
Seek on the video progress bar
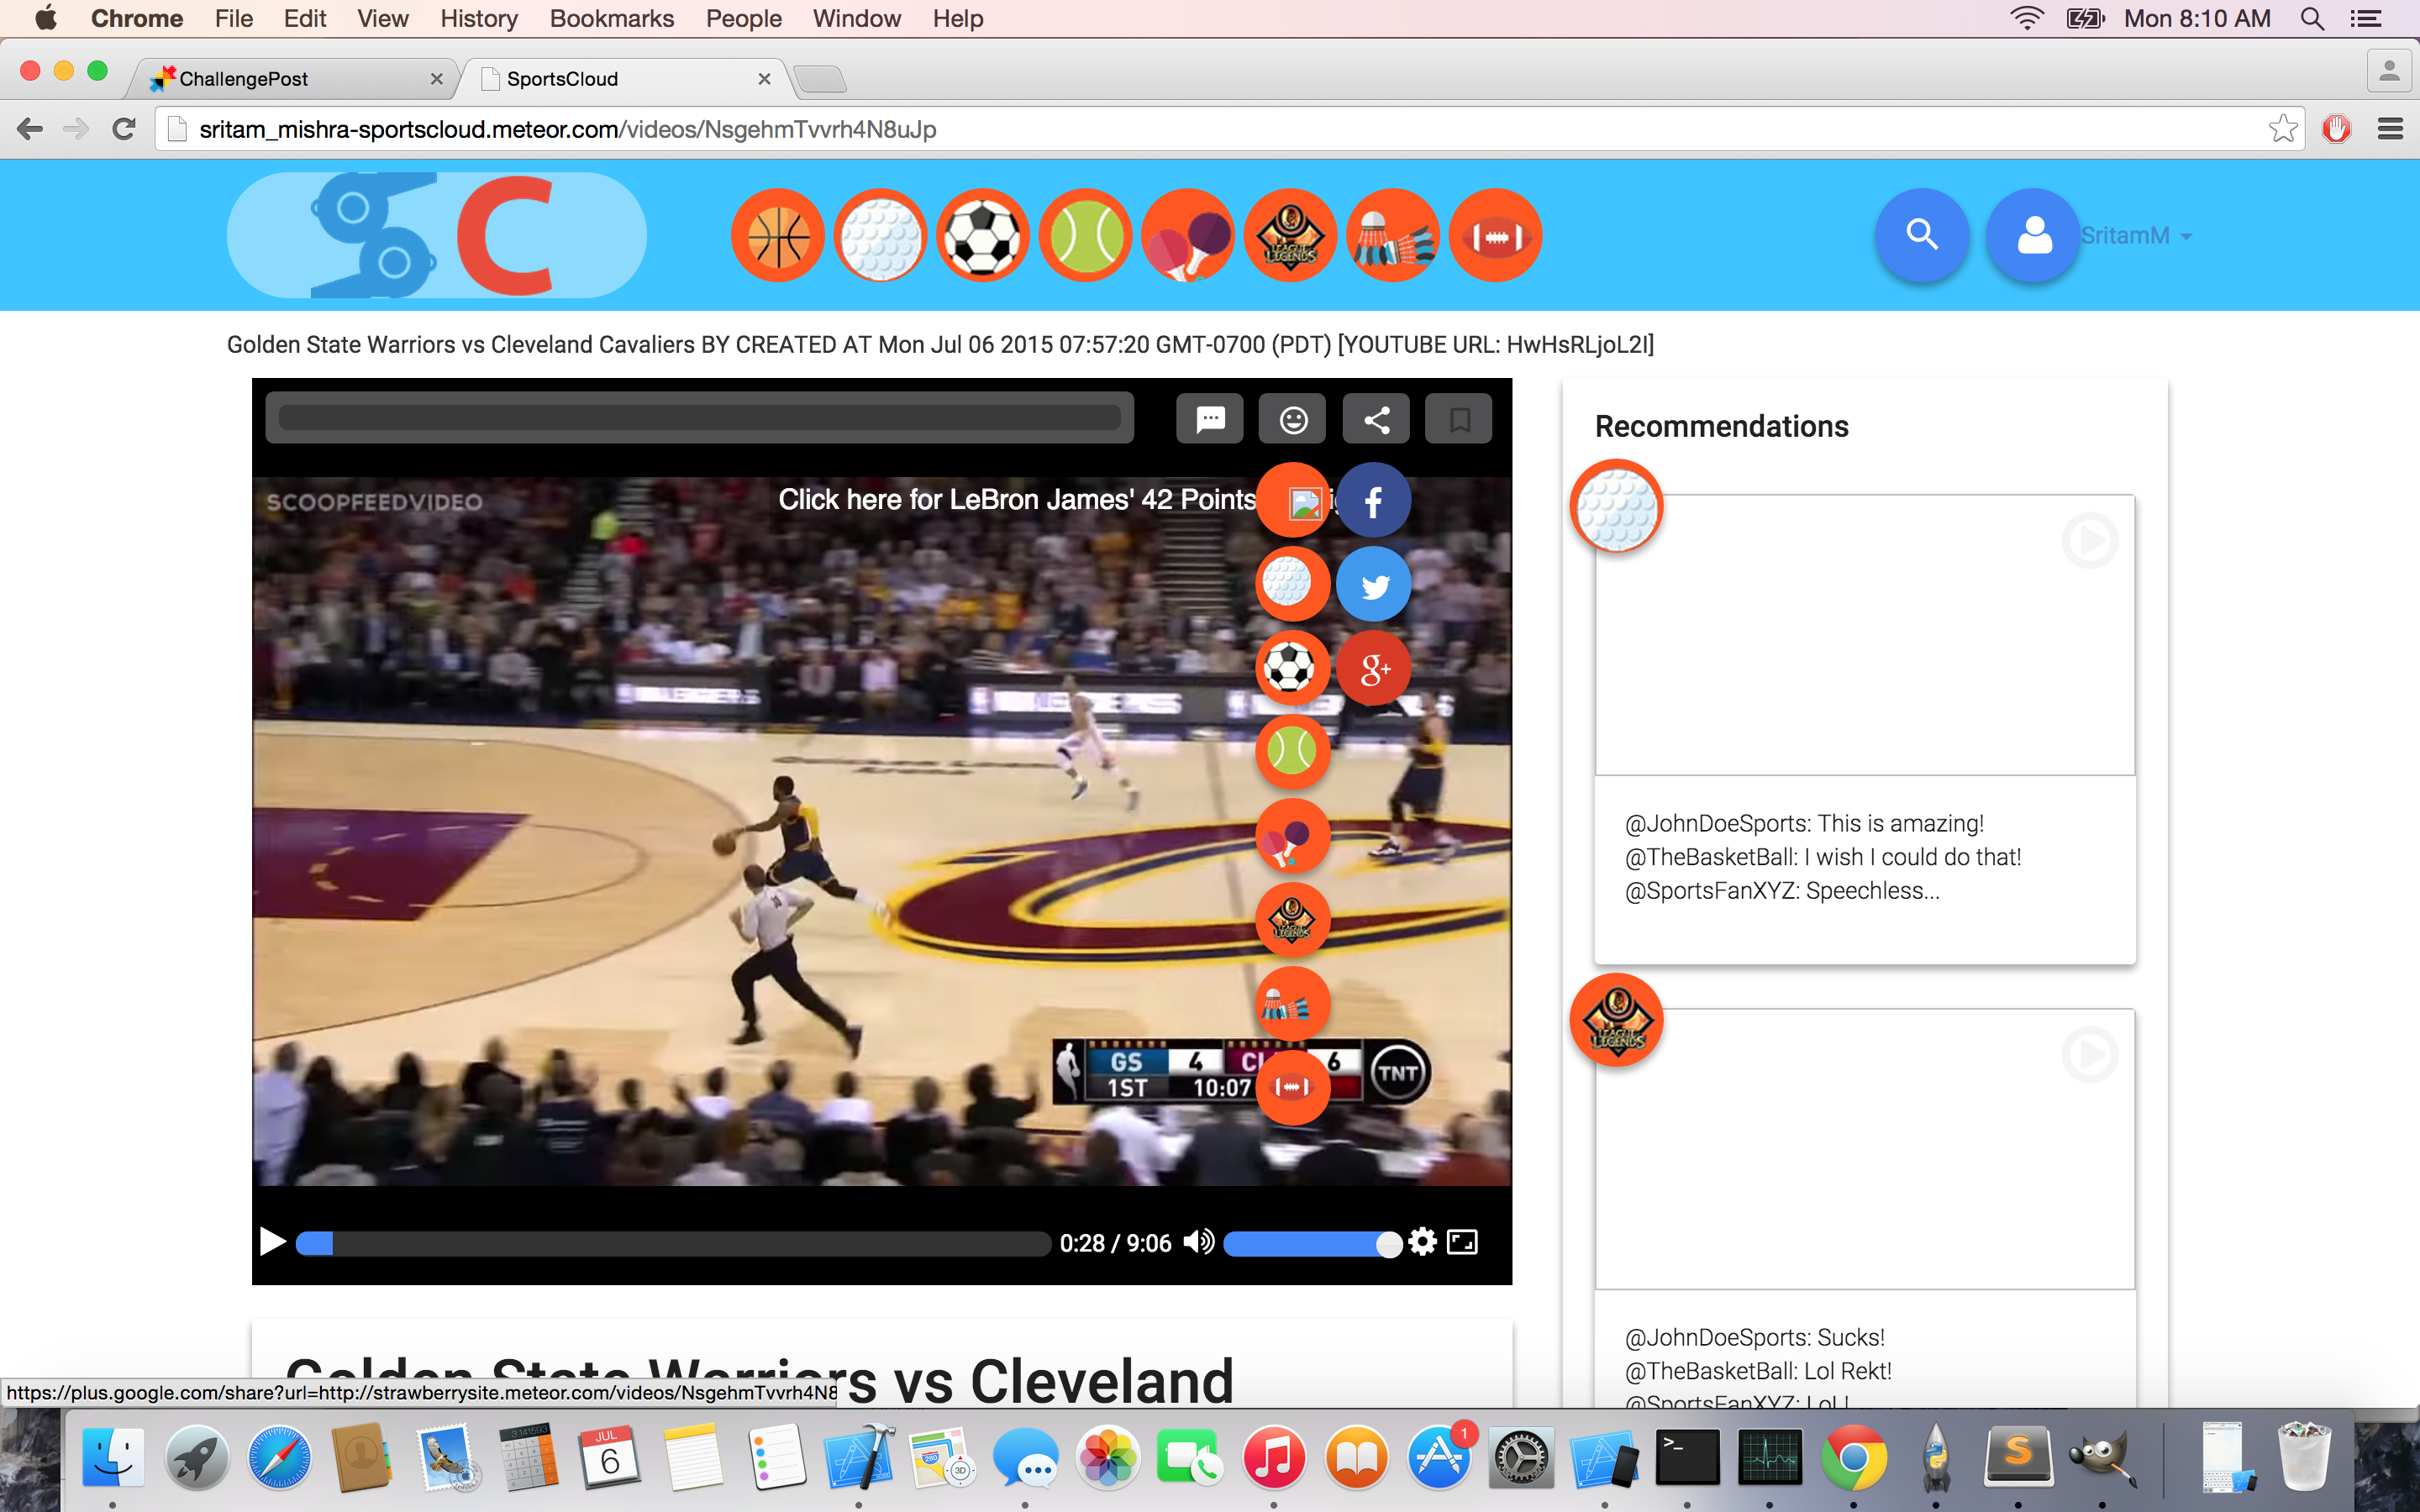(x=673, y=1243)
